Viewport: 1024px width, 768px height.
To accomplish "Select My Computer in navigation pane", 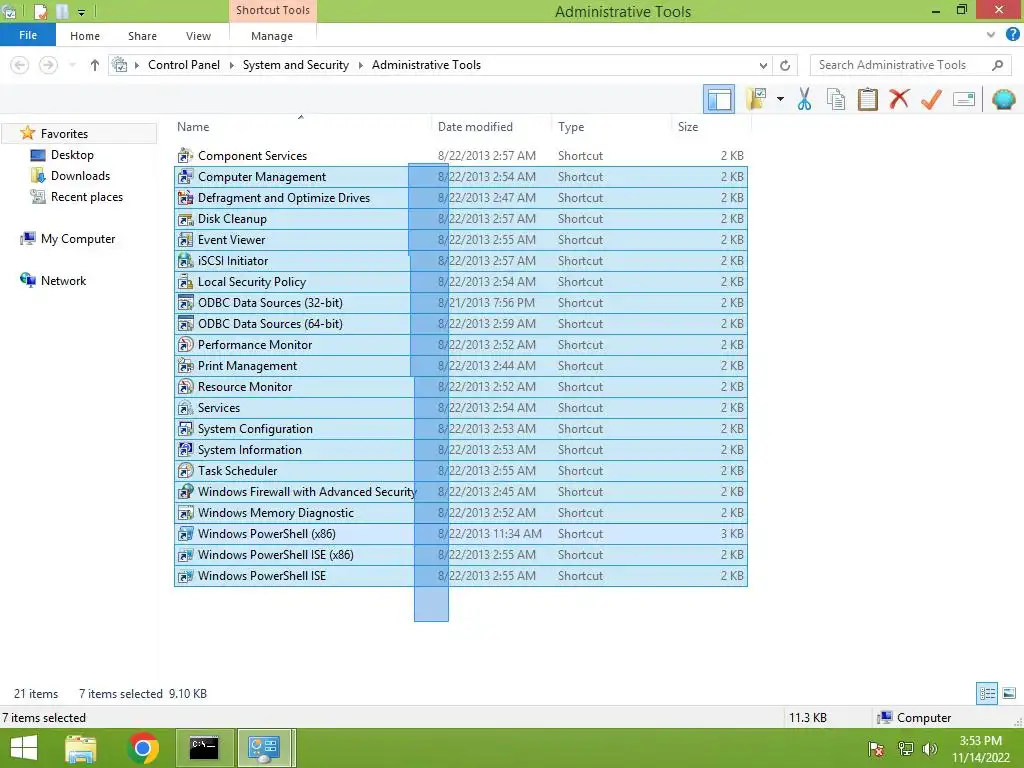I will click(x=78, y=239).
